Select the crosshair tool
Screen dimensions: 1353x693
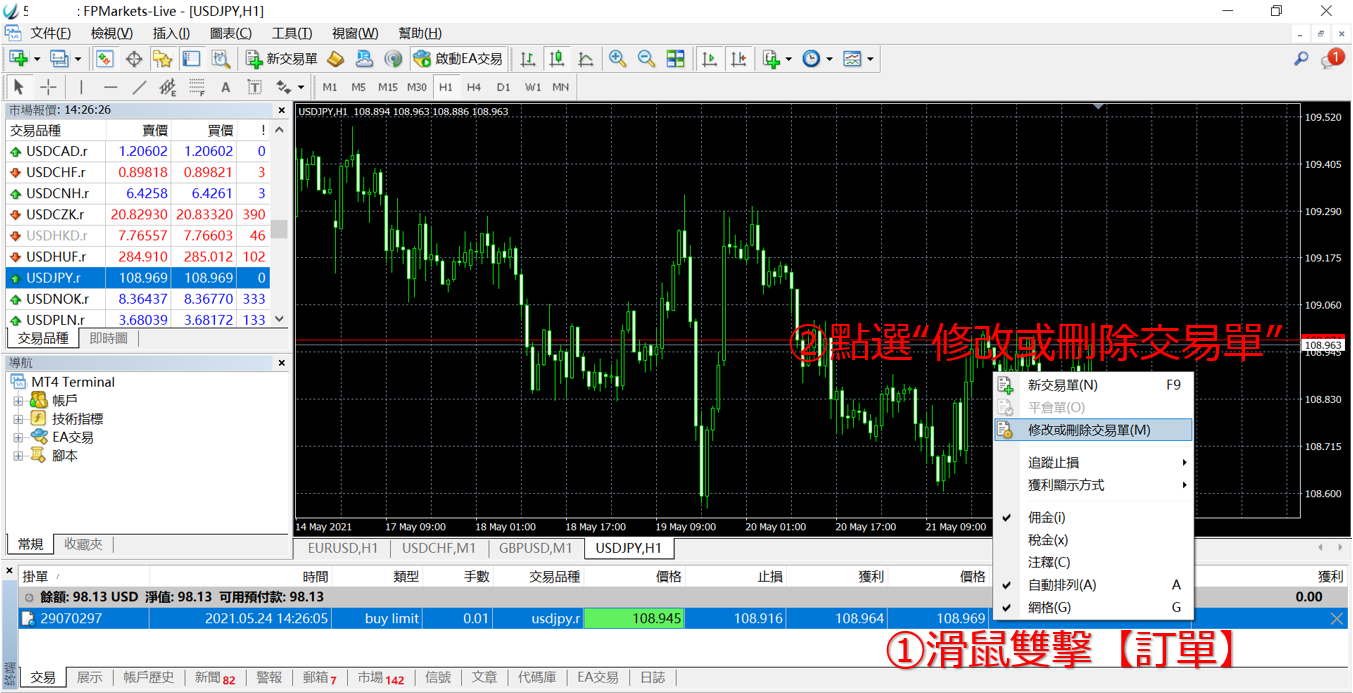tap(48, 87)
